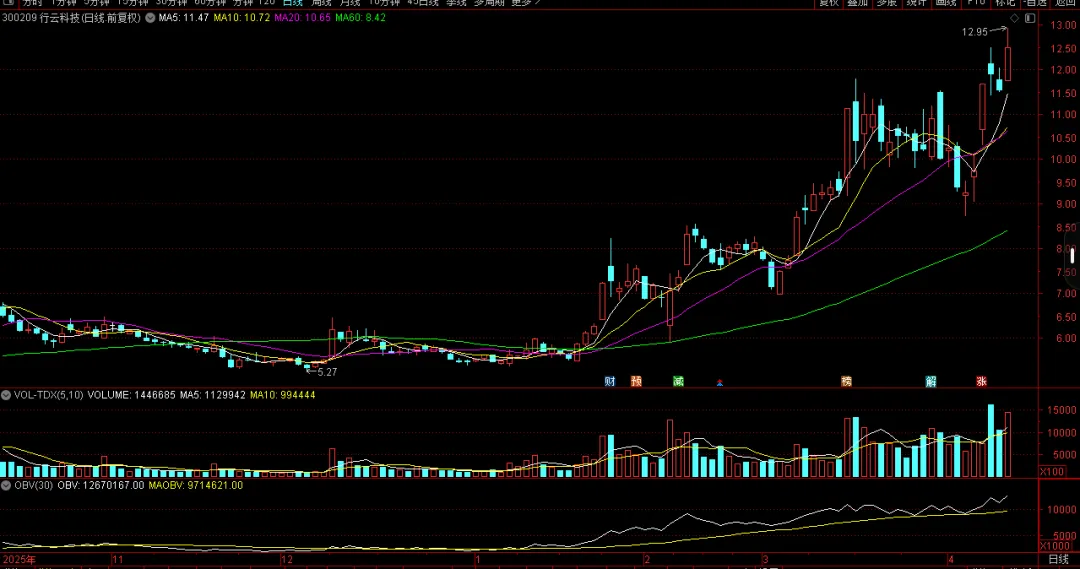Click the 涨 limit-up event marker
Screen dimensions: 1080x569
(x=981, y=381)
